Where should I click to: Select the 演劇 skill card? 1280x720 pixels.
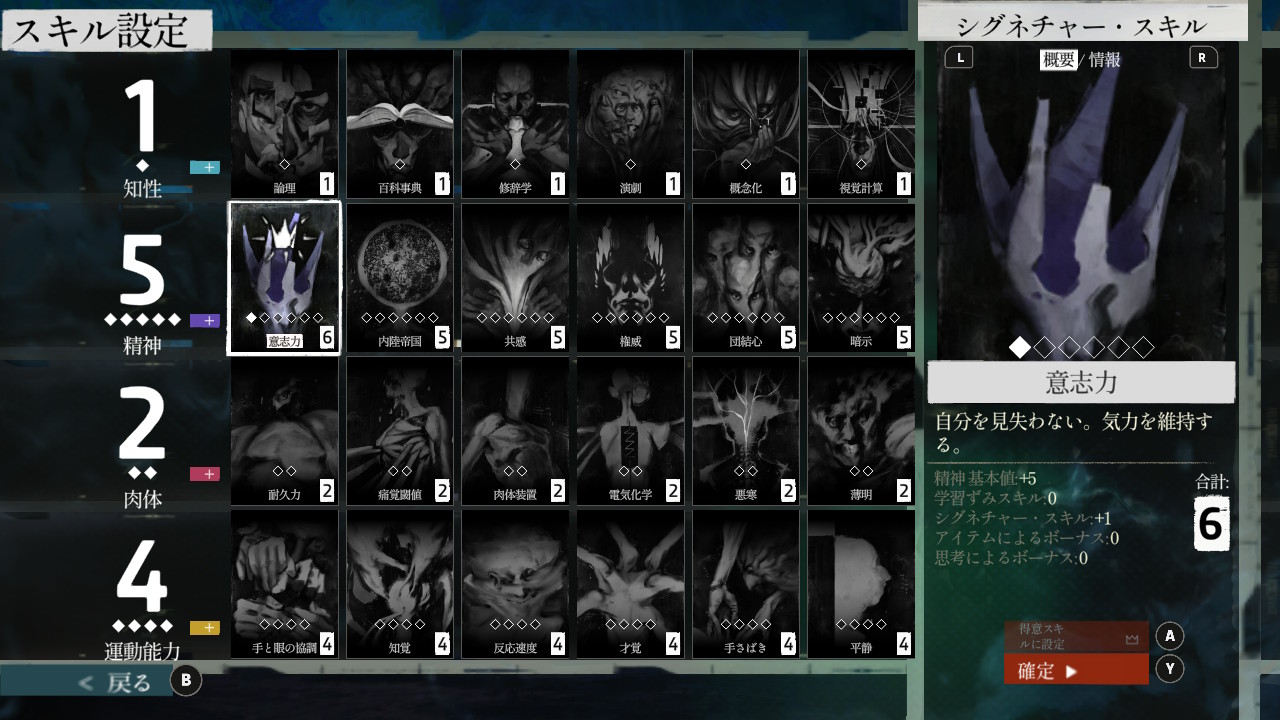(631, 124)
